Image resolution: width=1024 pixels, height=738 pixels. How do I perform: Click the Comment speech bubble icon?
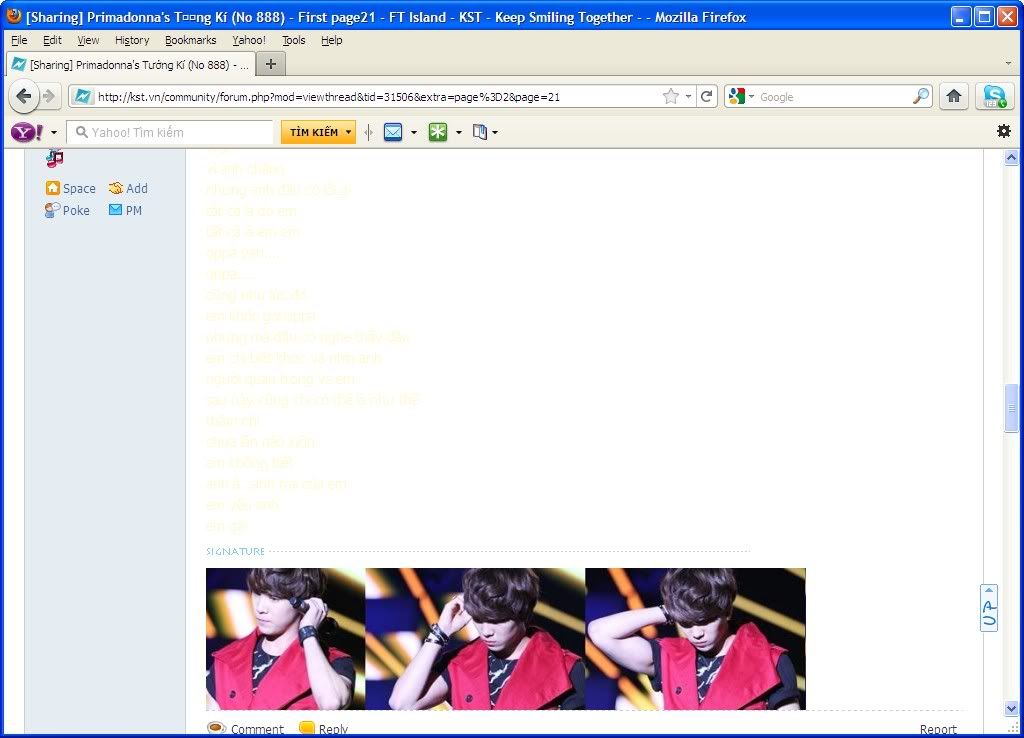216,728
